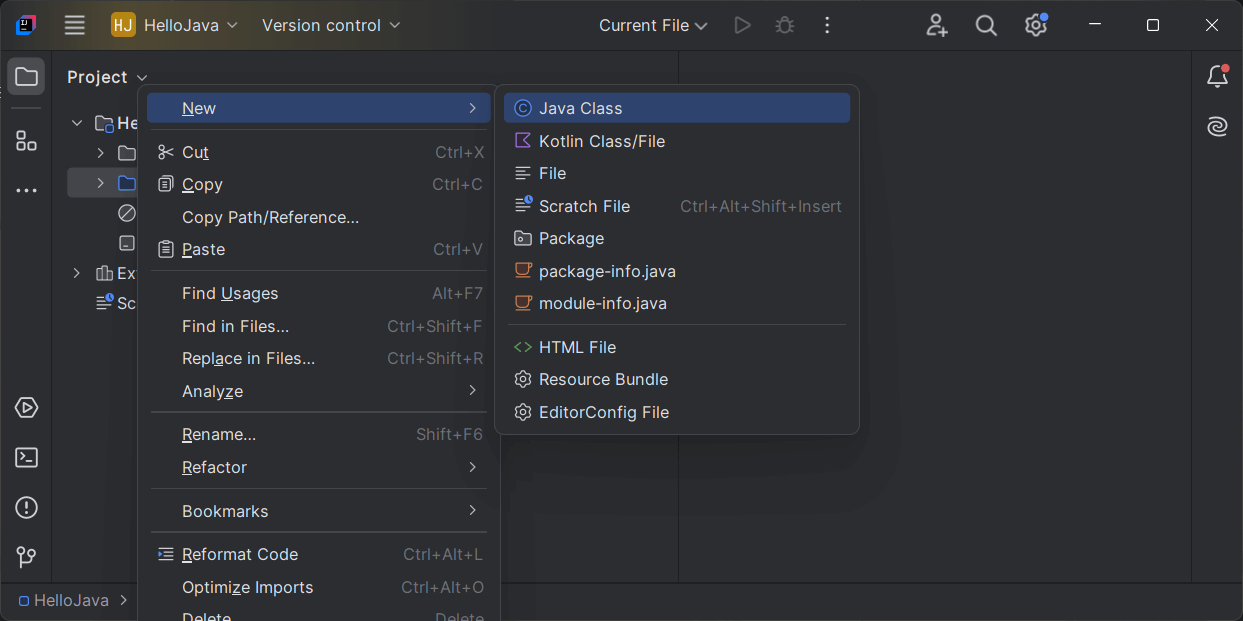Image resolution: width=1243 pixels, height=621 pixels.
Task: Open the Refactor submenu
Action: click(x=319, y=467)
